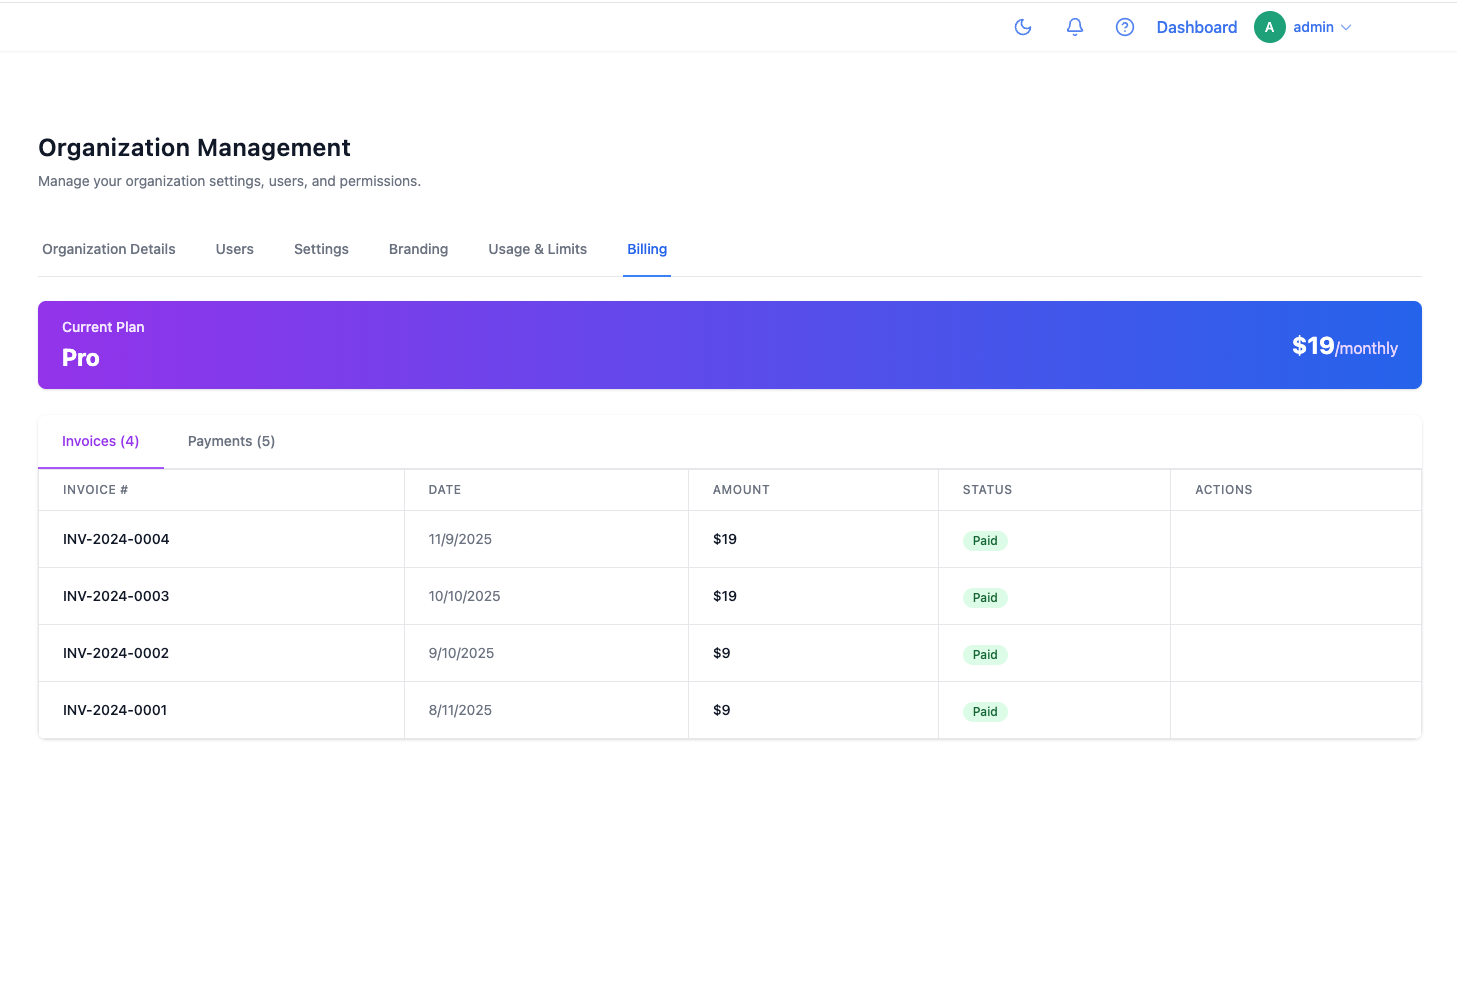The width and height of the screenshot is (1457, 986).
Task: Toggle dark mode with the moon icon
Action: point(1022,27)
